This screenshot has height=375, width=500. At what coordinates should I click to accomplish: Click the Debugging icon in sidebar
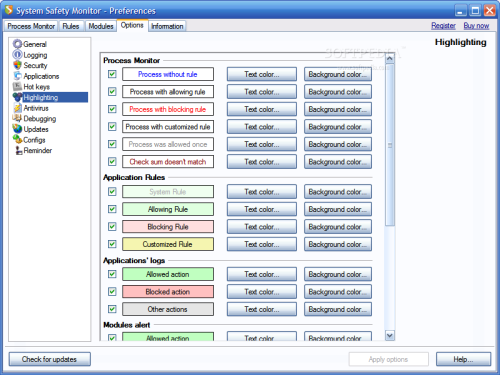(17, 118)
